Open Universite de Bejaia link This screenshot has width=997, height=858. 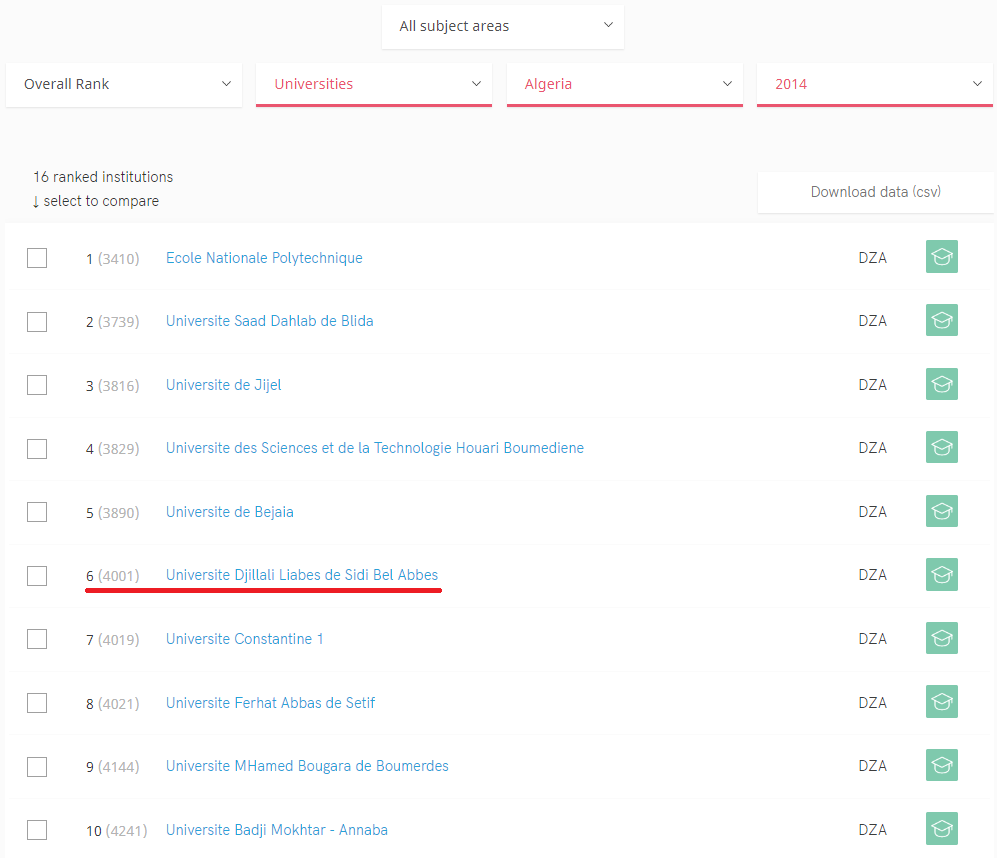230,512
